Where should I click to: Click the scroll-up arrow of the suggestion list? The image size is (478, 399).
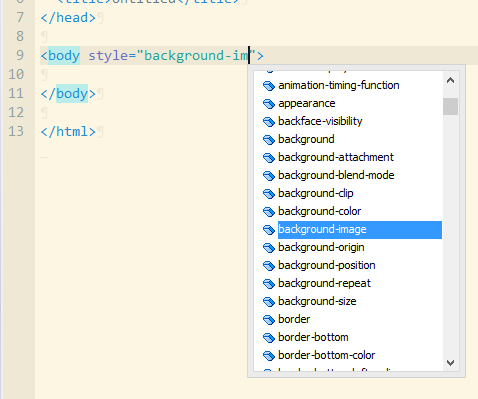pos(451,80)
